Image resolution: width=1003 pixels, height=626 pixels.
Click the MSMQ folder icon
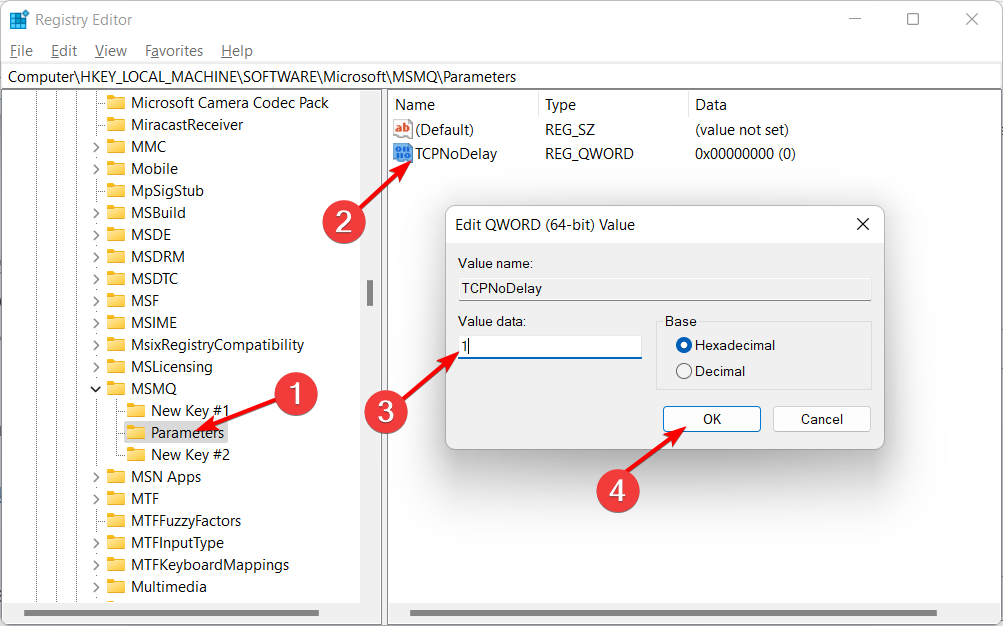[116, 389]
